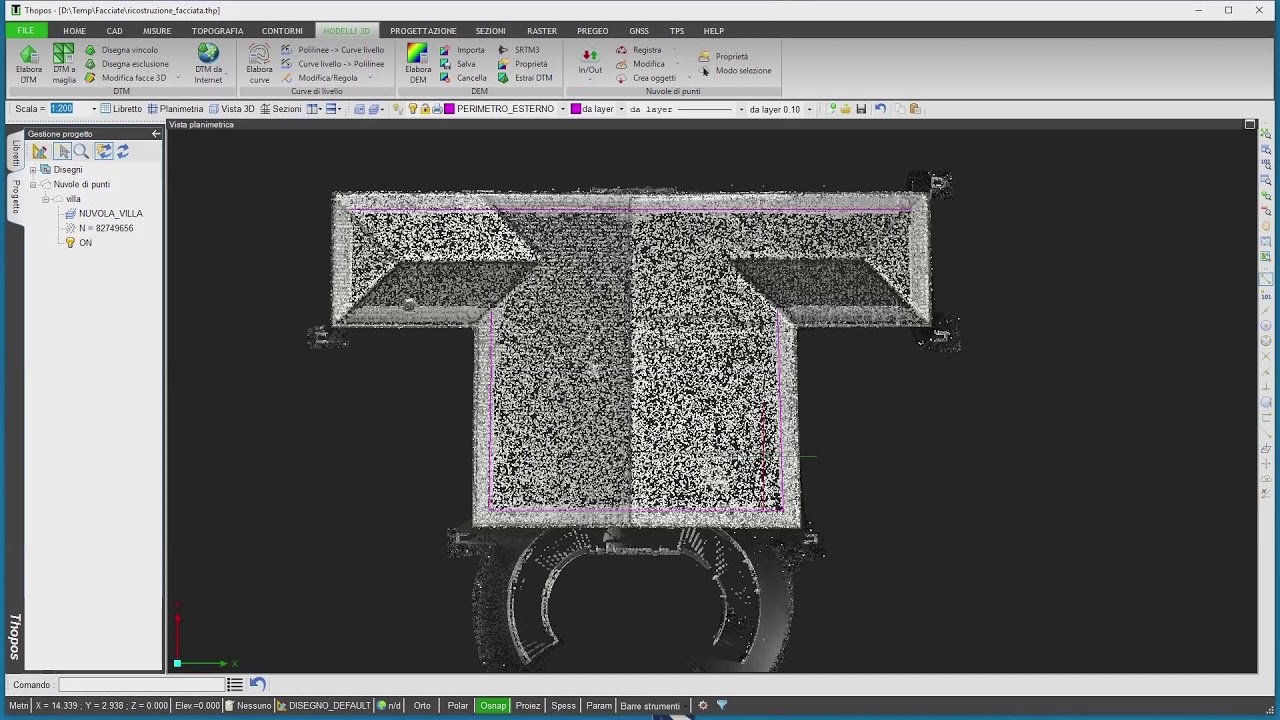Select the NUVOLA_VILLA tree item
Screen dimensions: 1280x720
pyautogui.click(x=110, y=214)
